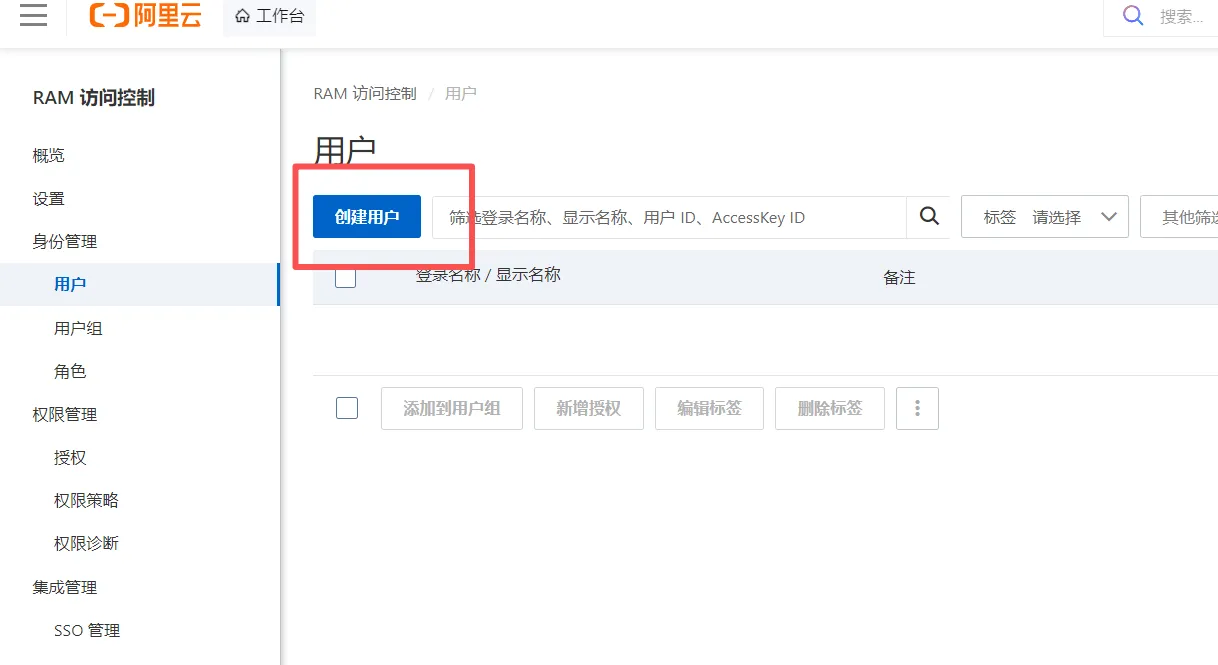The image size is (1218, 665).
Task: Tick the checkbox next to 添加到用户组
Action: tap(347, 408)
